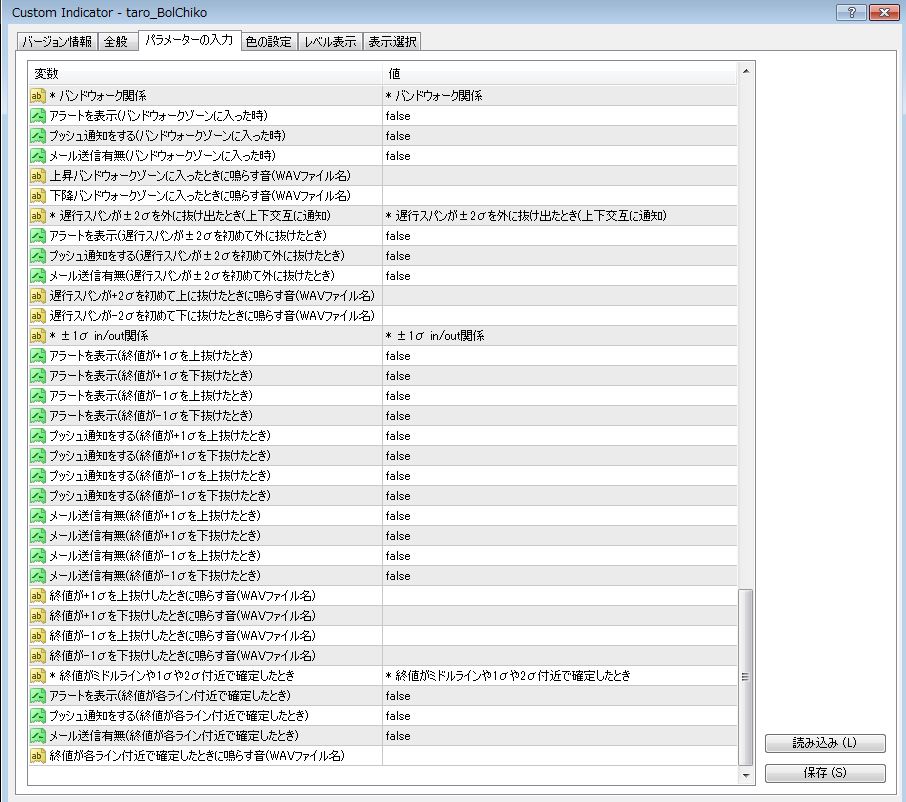Click empty value cell for 下降バンドウォークゾーン sound

click(x=560, y=196)
